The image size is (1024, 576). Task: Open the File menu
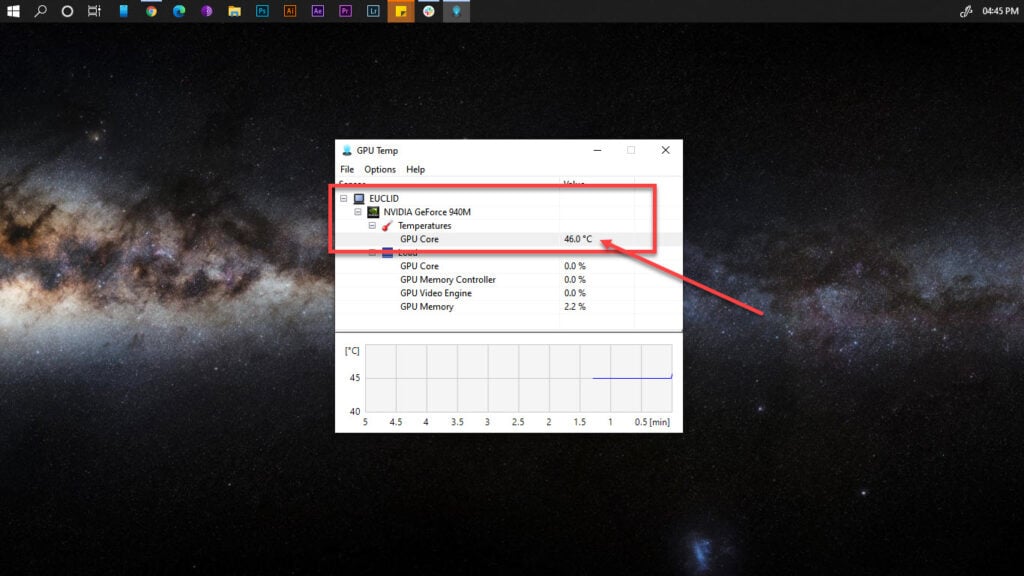(x=347, y=170)
